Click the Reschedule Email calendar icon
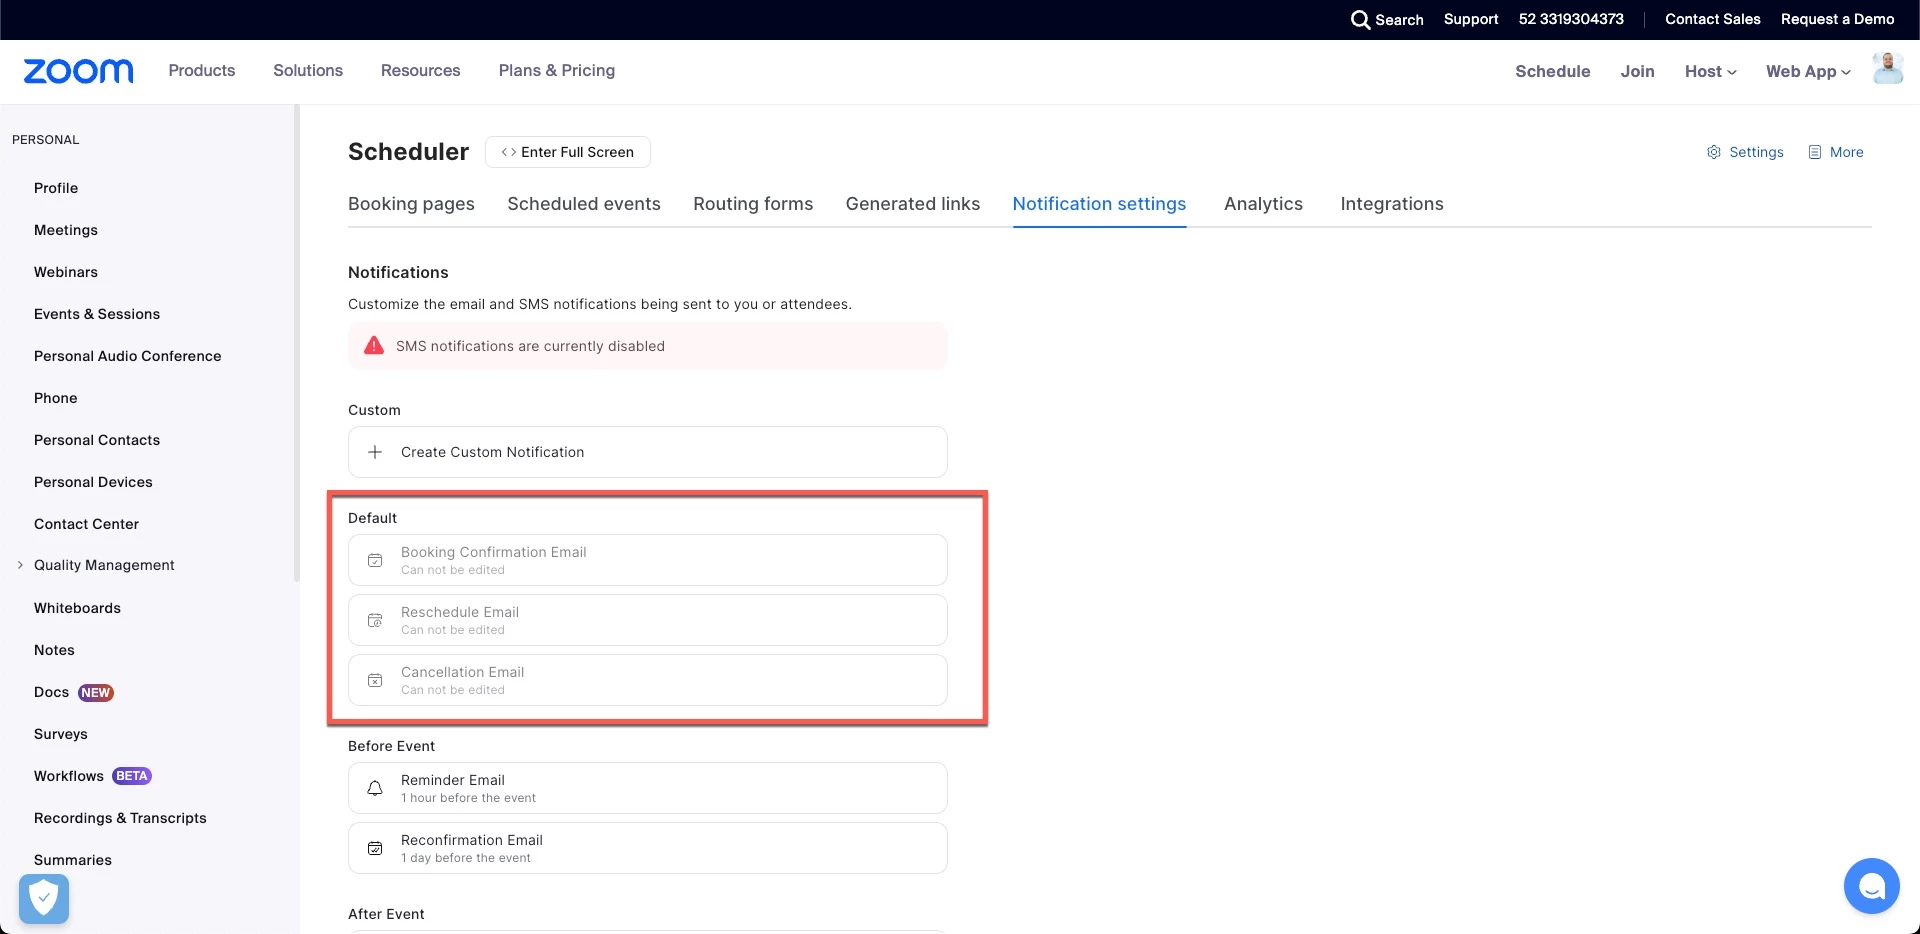This screenshot has width=1920, height=934. coord(375,620)
